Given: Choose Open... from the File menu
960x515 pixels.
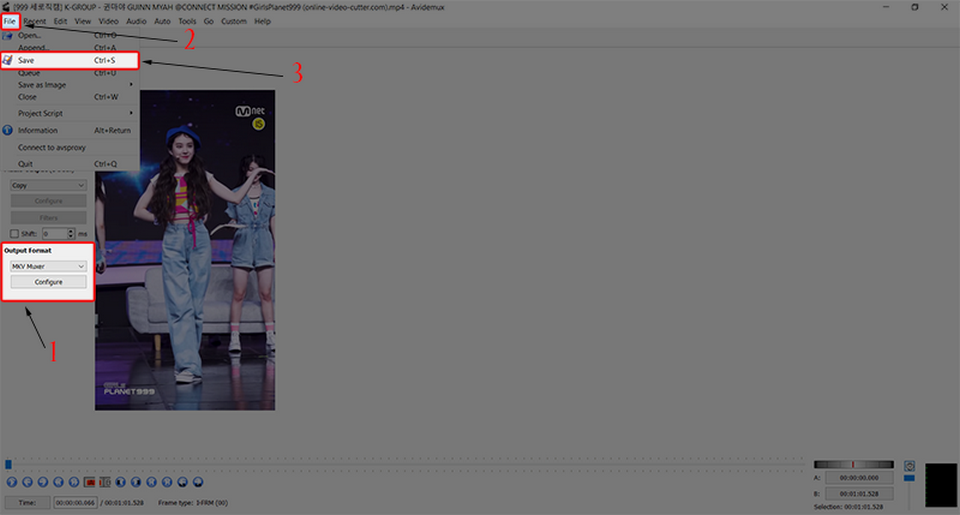Looking at the screenshot, I should [x=70, y=36].
